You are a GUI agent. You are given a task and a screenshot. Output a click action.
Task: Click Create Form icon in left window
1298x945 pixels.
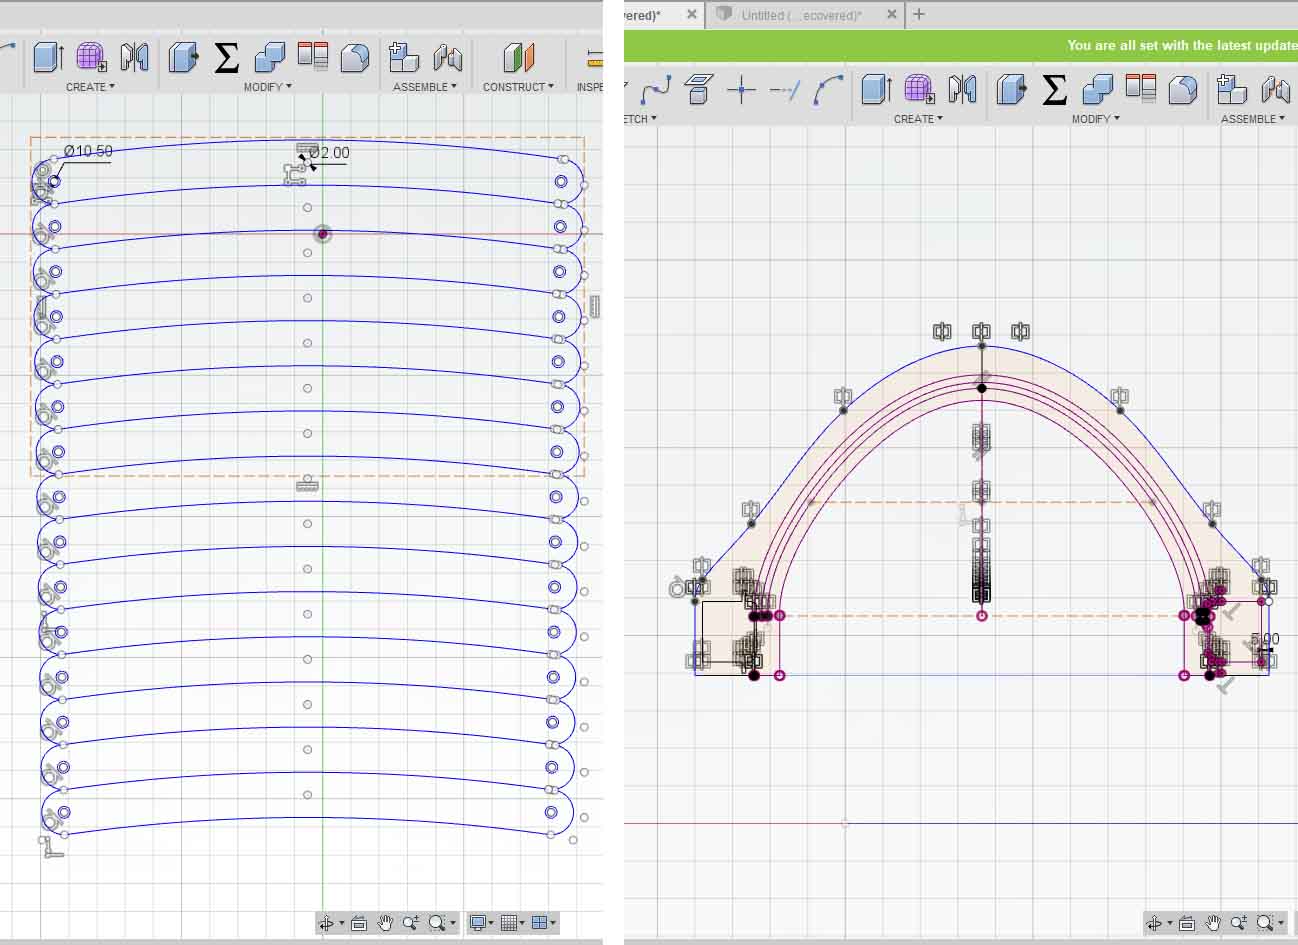91,57
